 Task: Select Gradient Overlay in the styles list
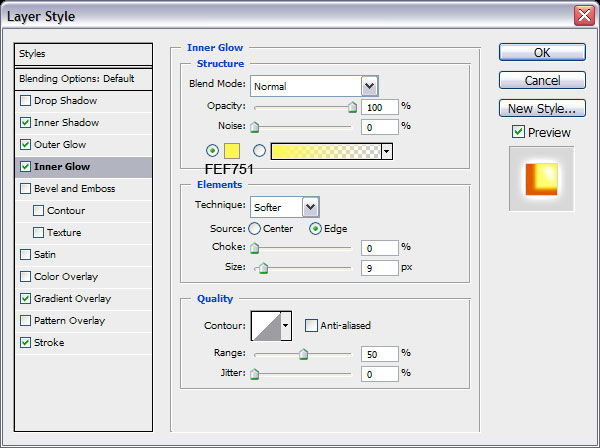(x=72, y=298)
